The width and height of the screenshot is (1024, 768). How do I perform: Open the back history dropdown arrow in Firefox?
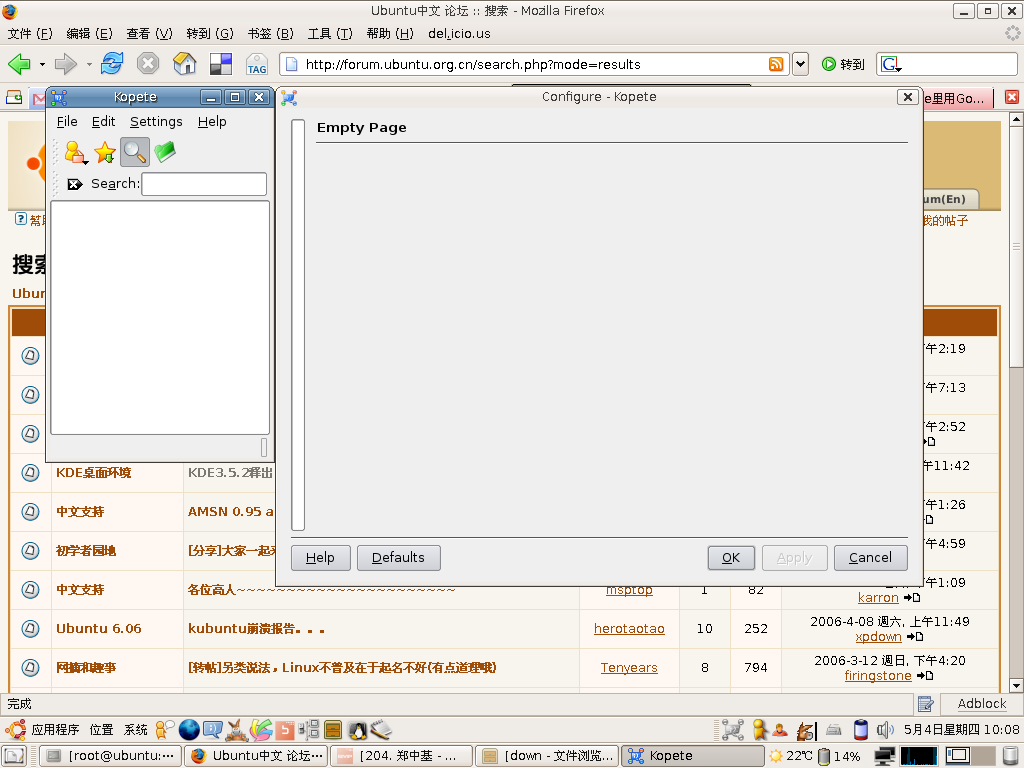pos(42,64)
